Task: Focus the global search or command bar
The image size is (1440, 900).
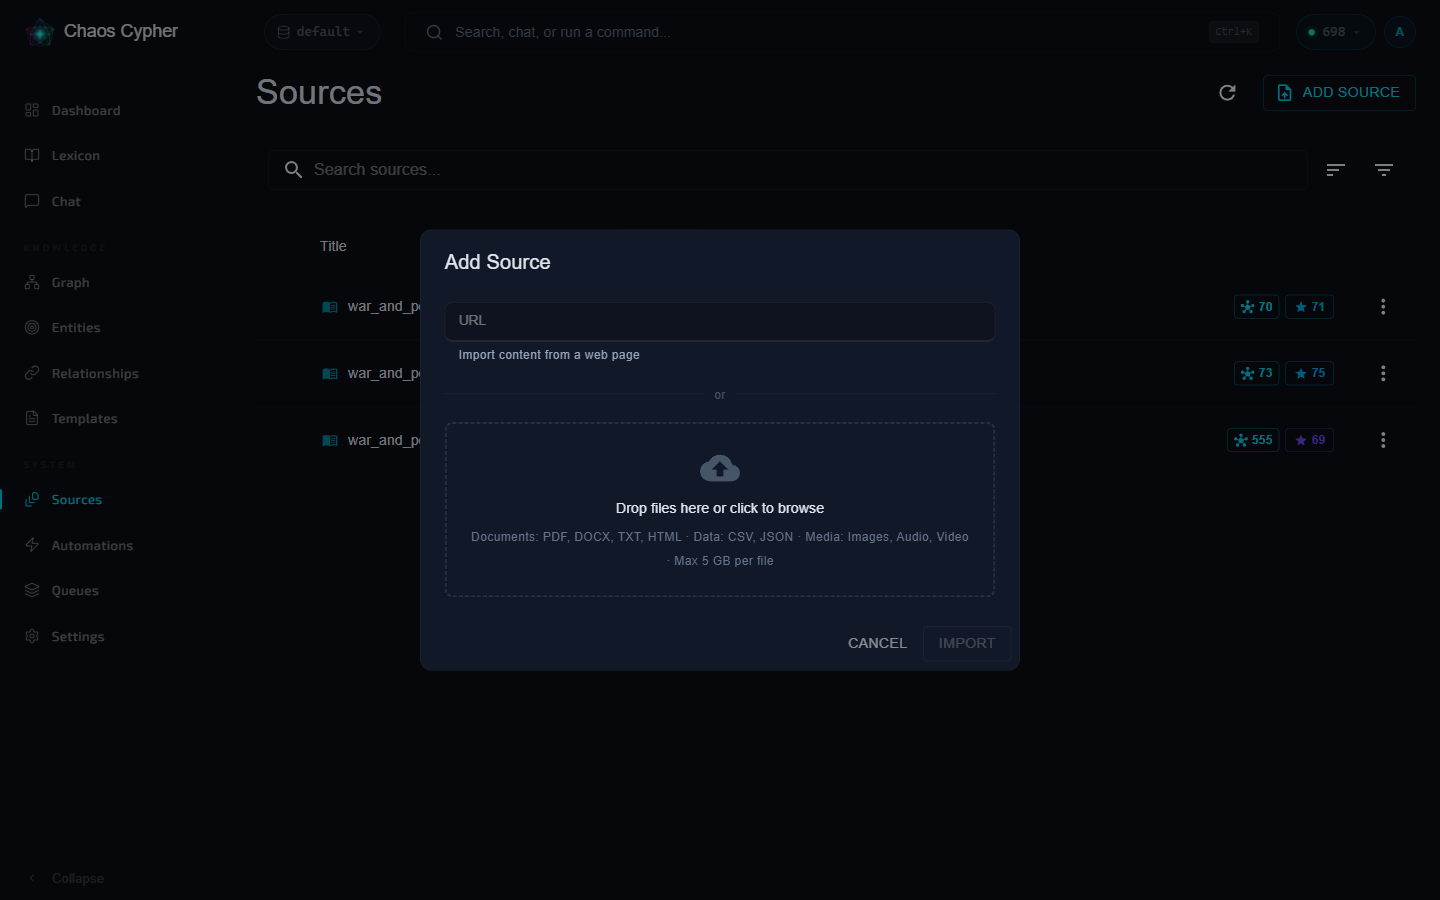Action: 840,32
